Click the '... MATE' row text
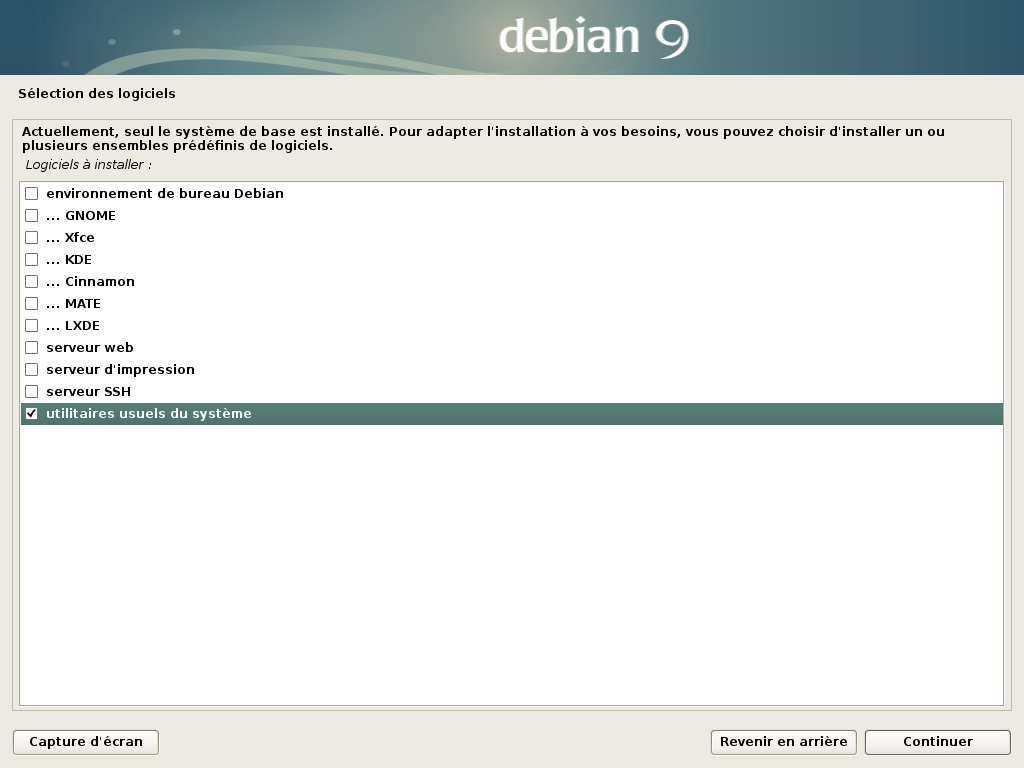This screenshot has width=1024, height=768. 73,304
